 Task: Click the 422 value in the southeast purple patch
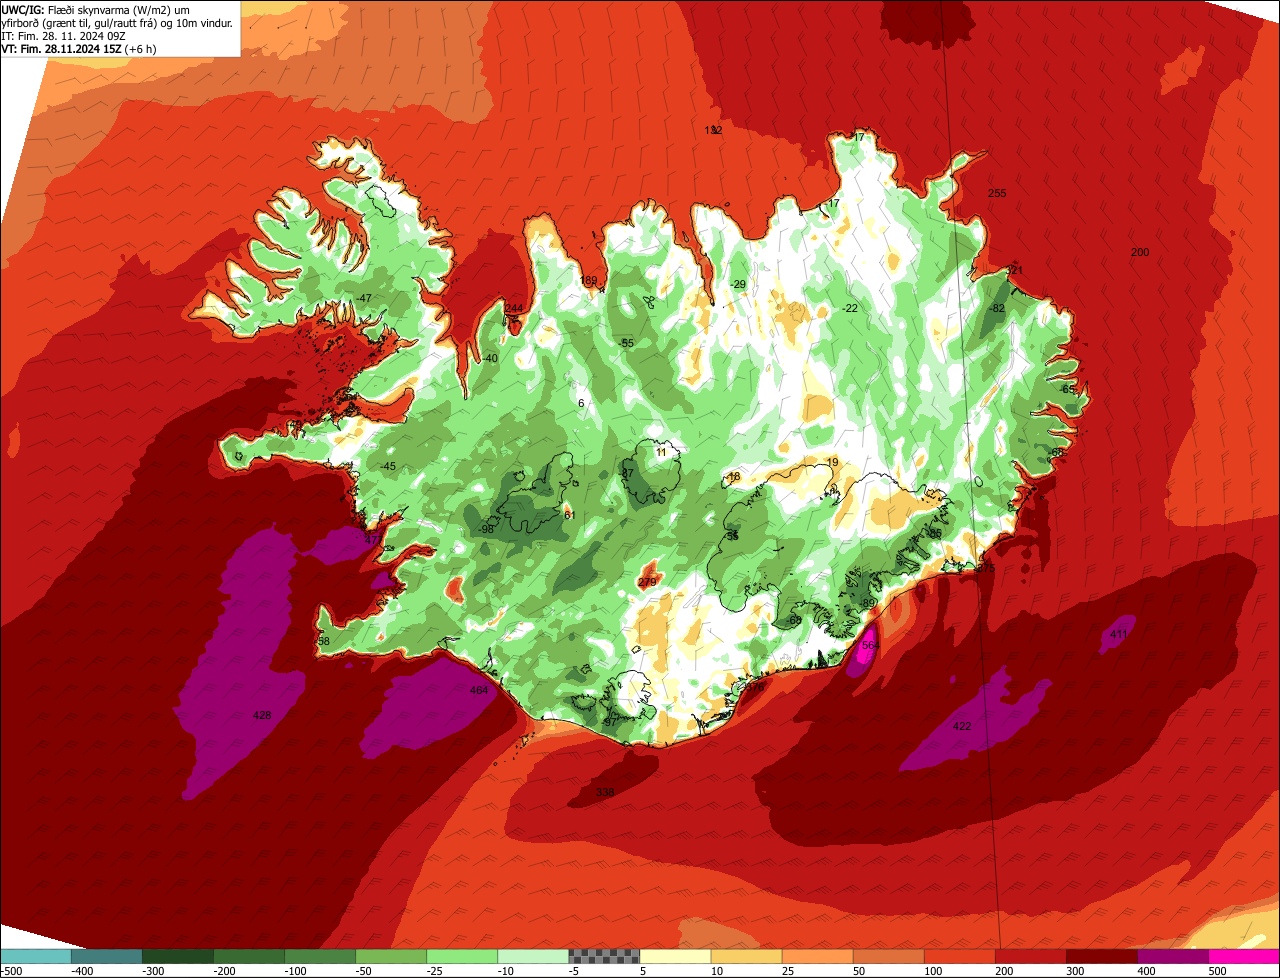962,726
